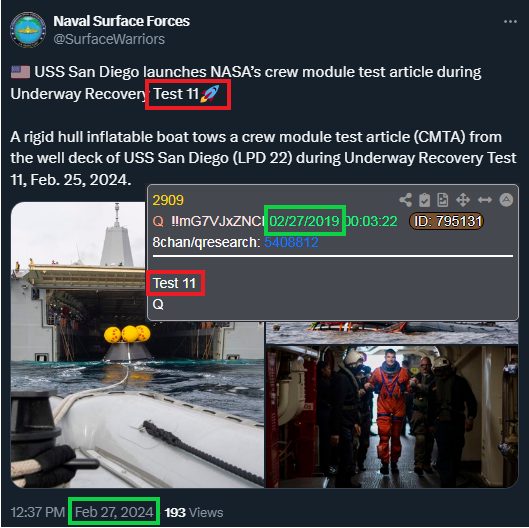Click the four-arrow move icon

point(463,200)
